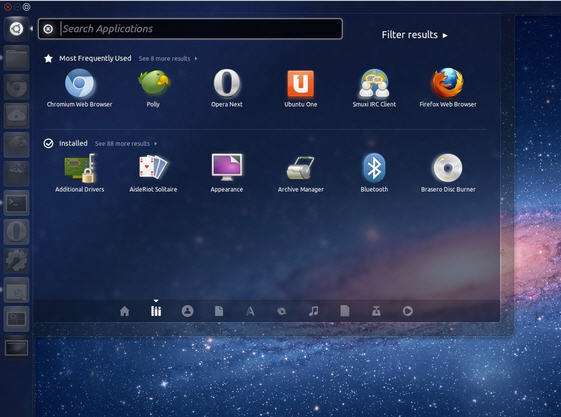Launch Firefox Web Browser

448,88
